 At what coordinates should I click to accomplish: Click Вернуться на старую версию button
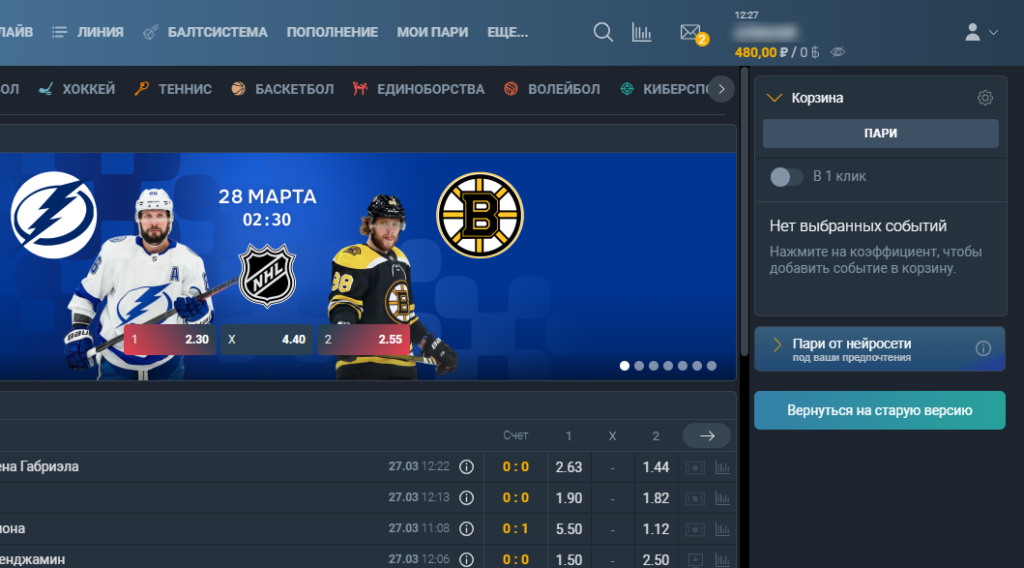pos(880,410)
